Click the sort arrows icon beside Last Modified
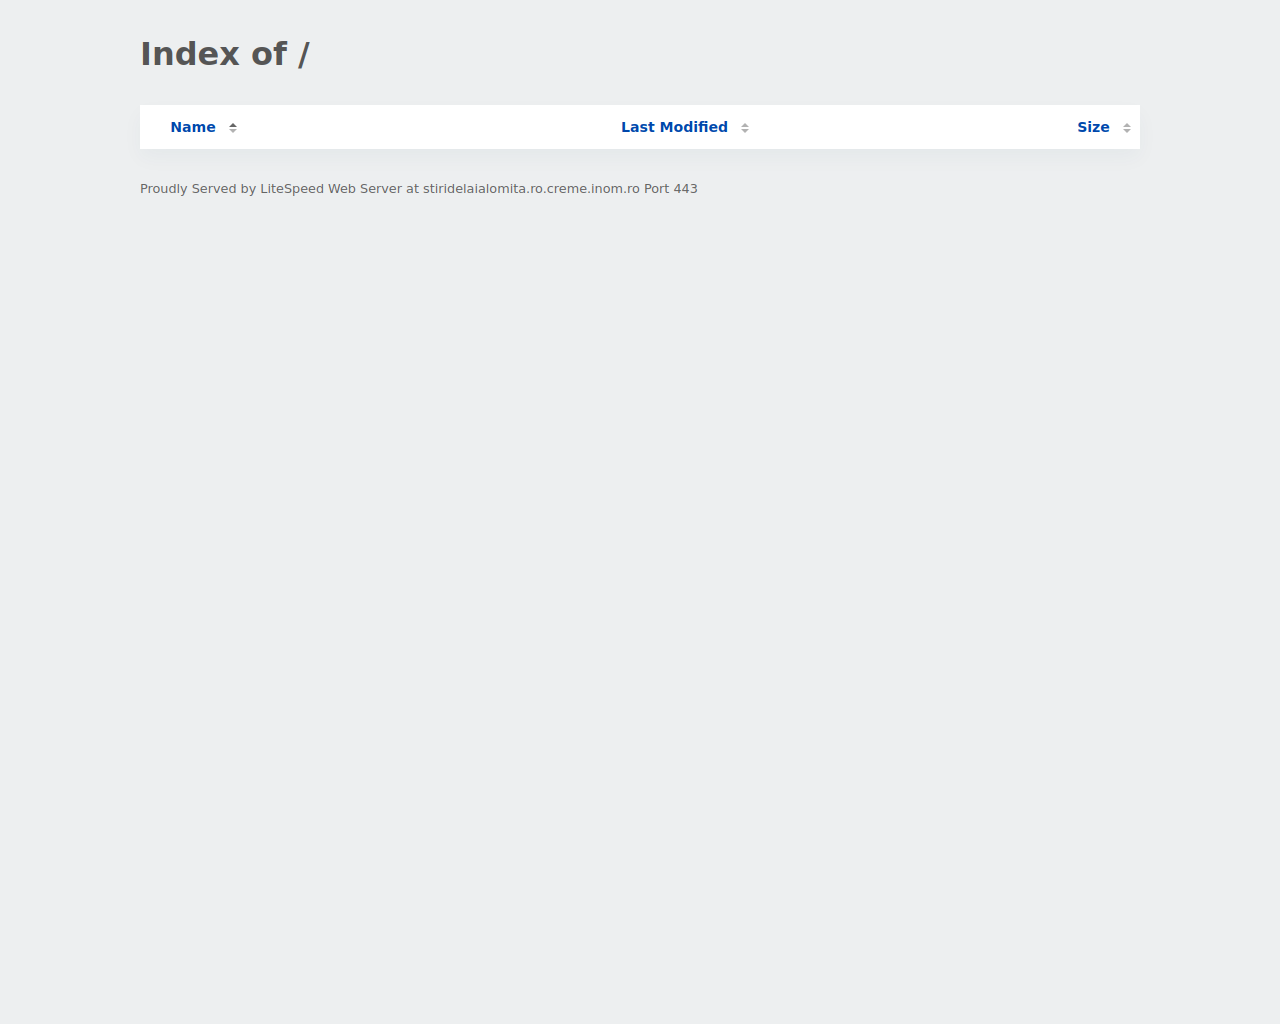 tap(745, 128)
